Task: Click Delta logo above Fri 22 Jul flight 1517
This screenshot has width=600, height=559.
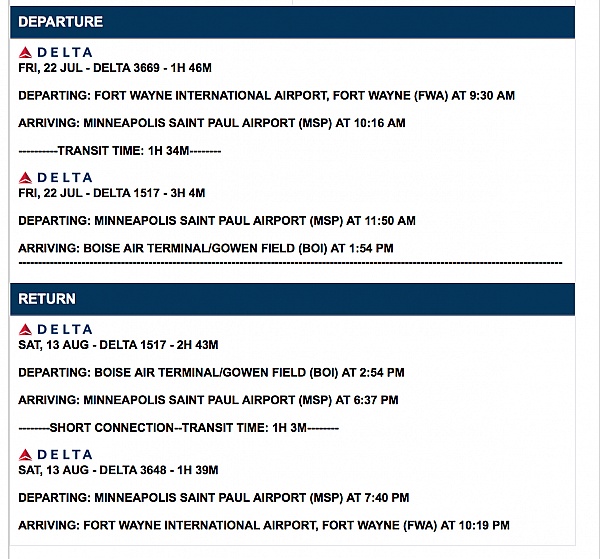Action: coord(56,177)
